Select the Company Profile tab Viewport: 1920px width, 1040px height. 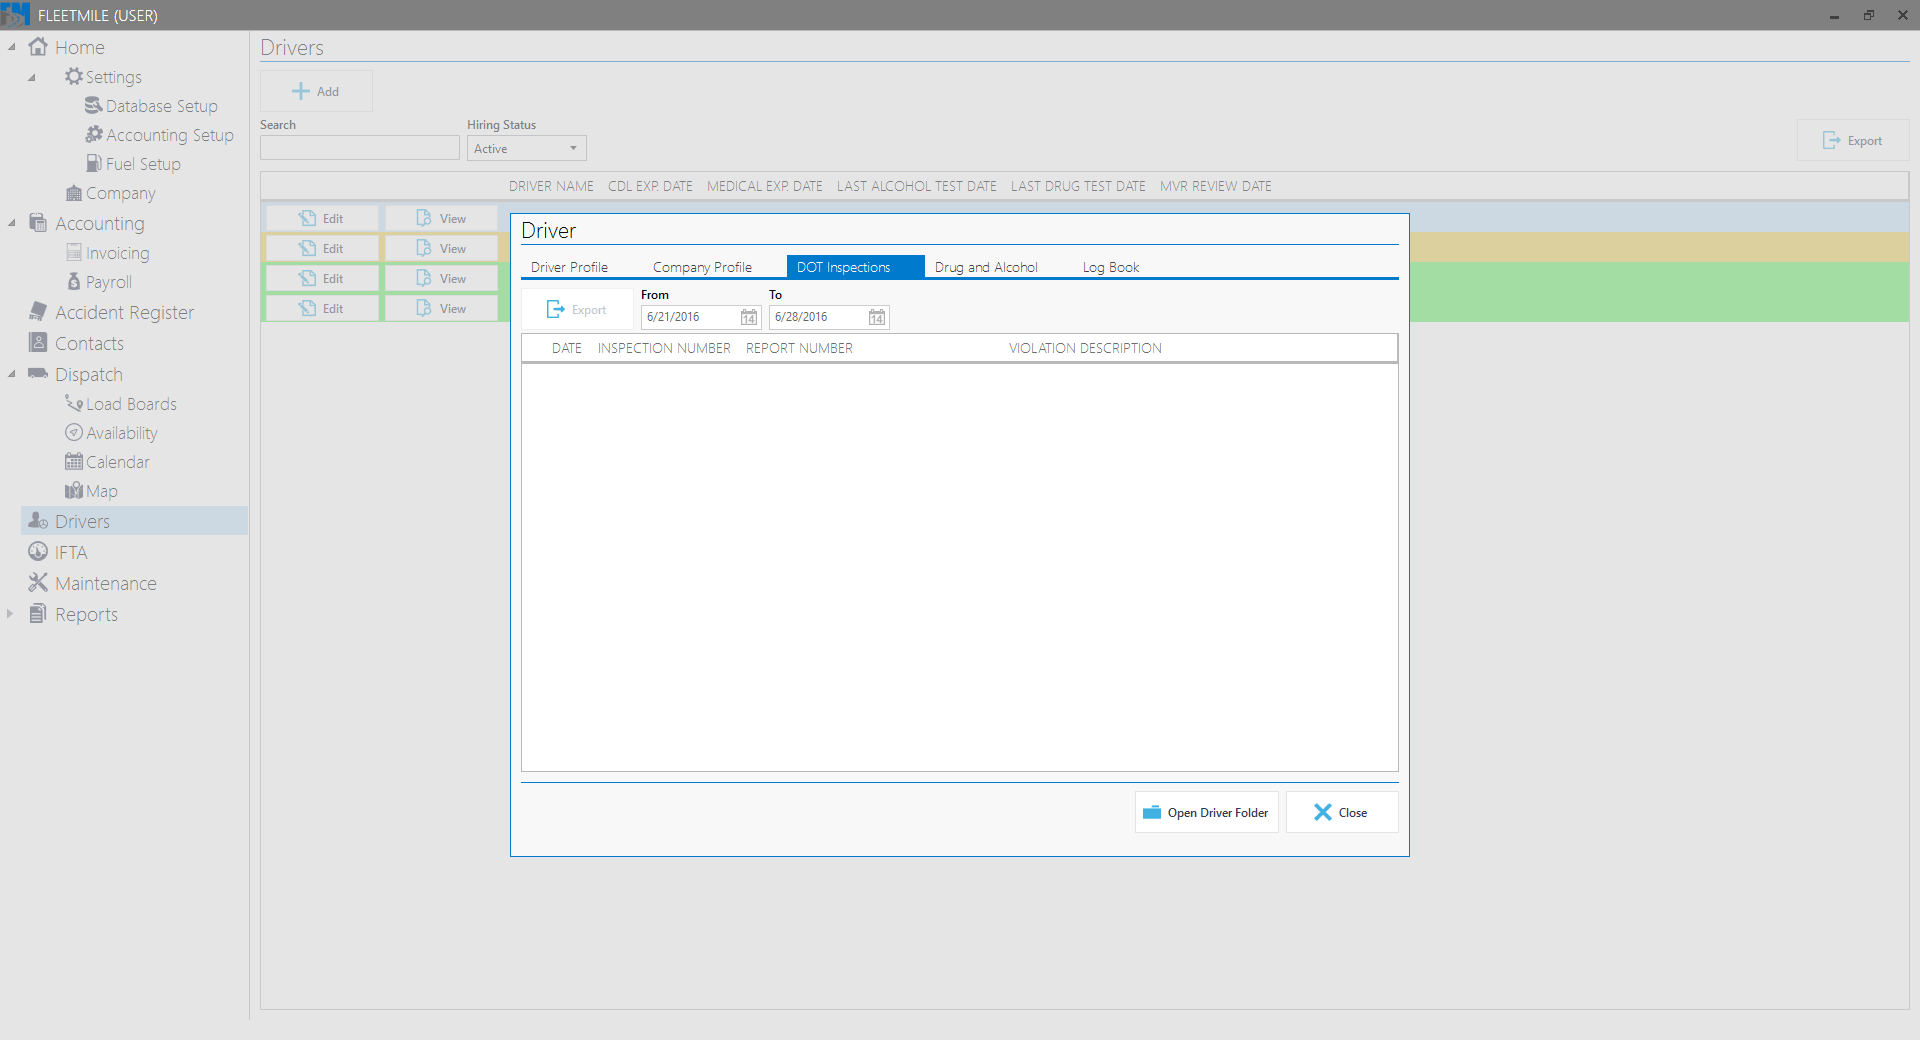pyautogui.click(x=702, y=267)
